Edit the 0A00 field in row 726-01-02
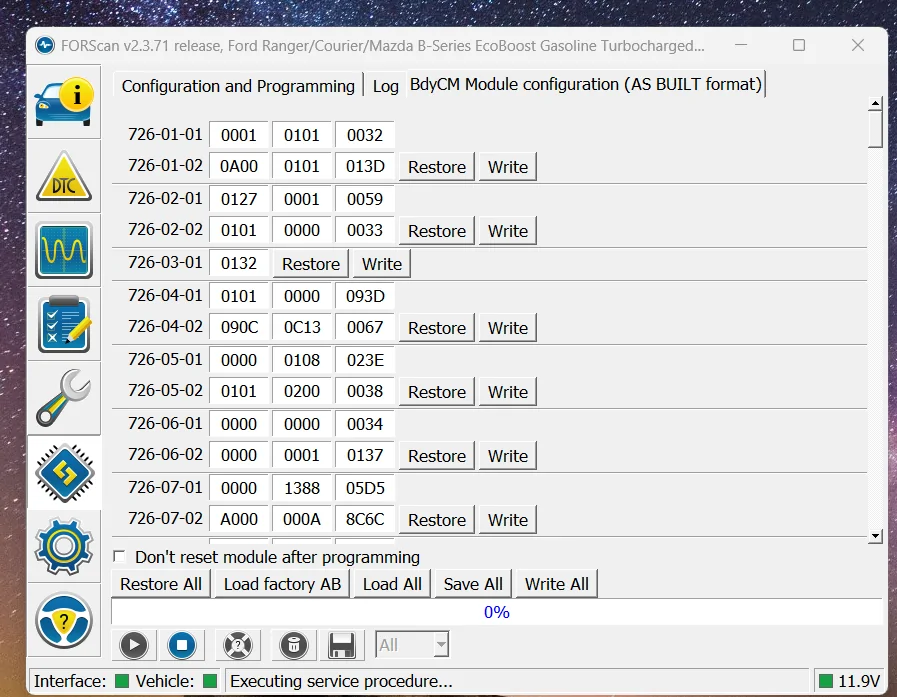This screenshot has height=697, width=897. click(239, 166)
